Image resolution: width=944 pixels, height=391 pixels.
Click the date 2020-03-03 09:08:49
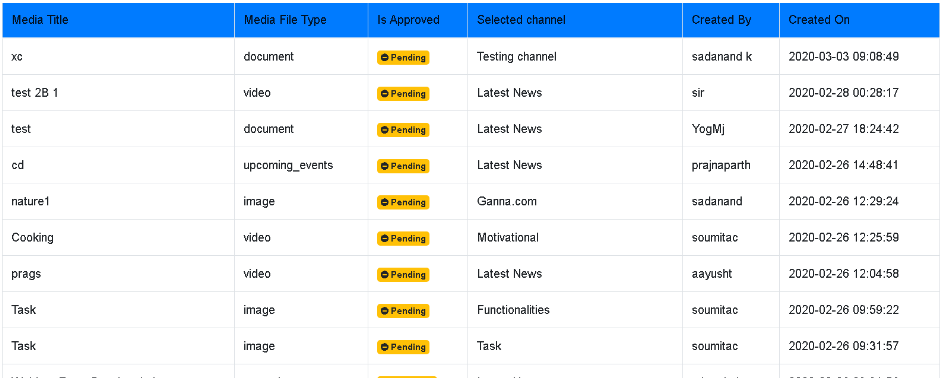click(x=843, y=57)
